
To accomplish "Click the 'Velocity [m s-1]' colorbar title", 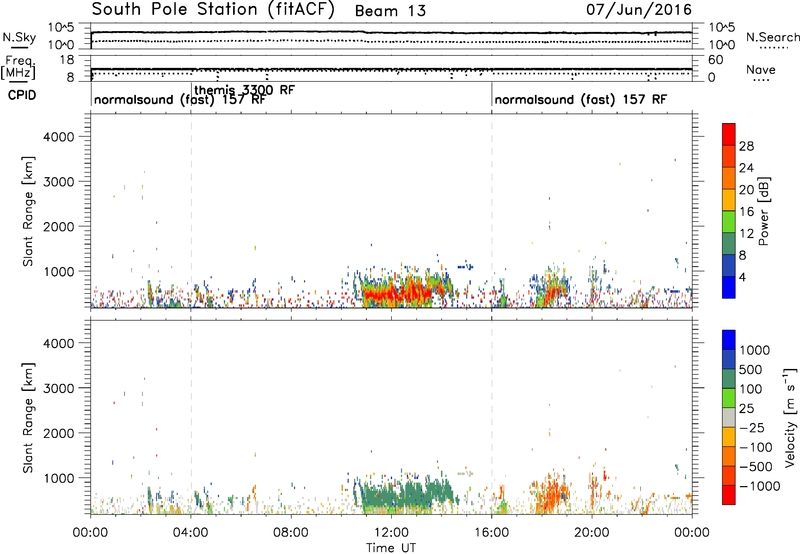I will tap(790, 417).
